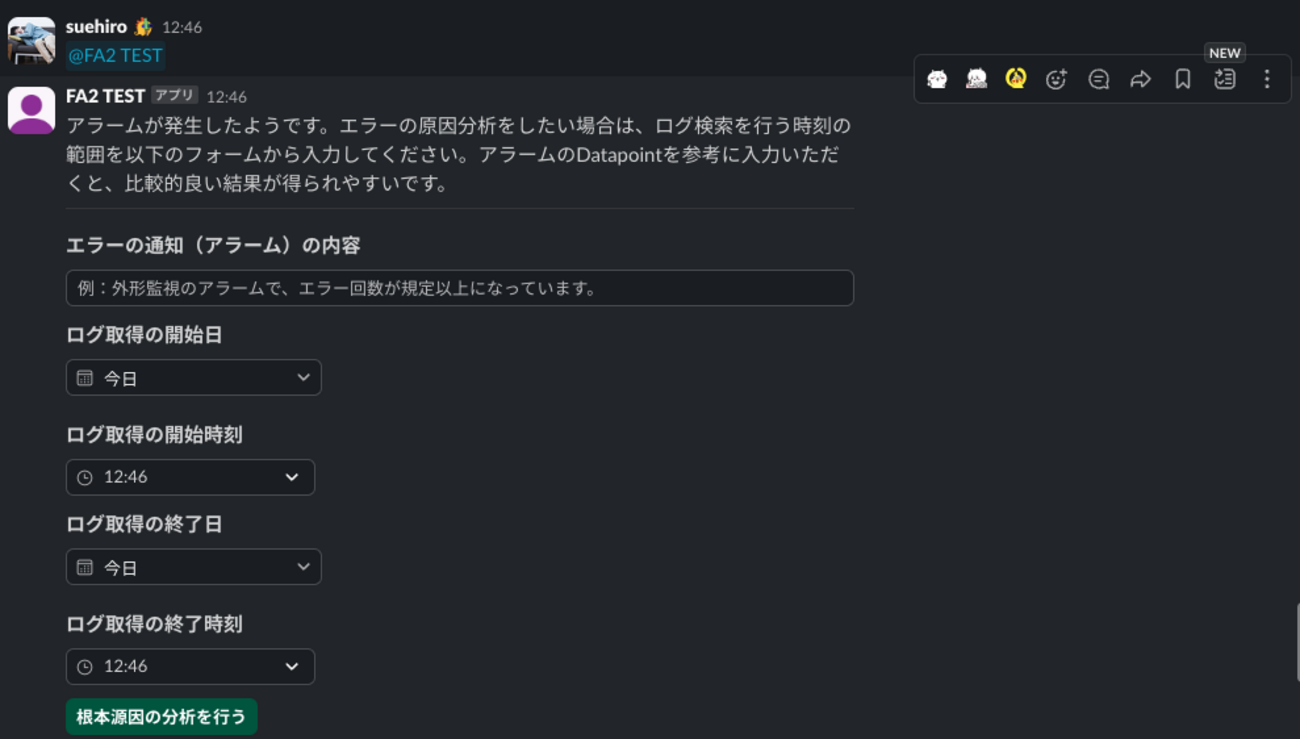Open the add reaction emoji picker
The height and width of the screenshot is (739, 1300).
1056,80
